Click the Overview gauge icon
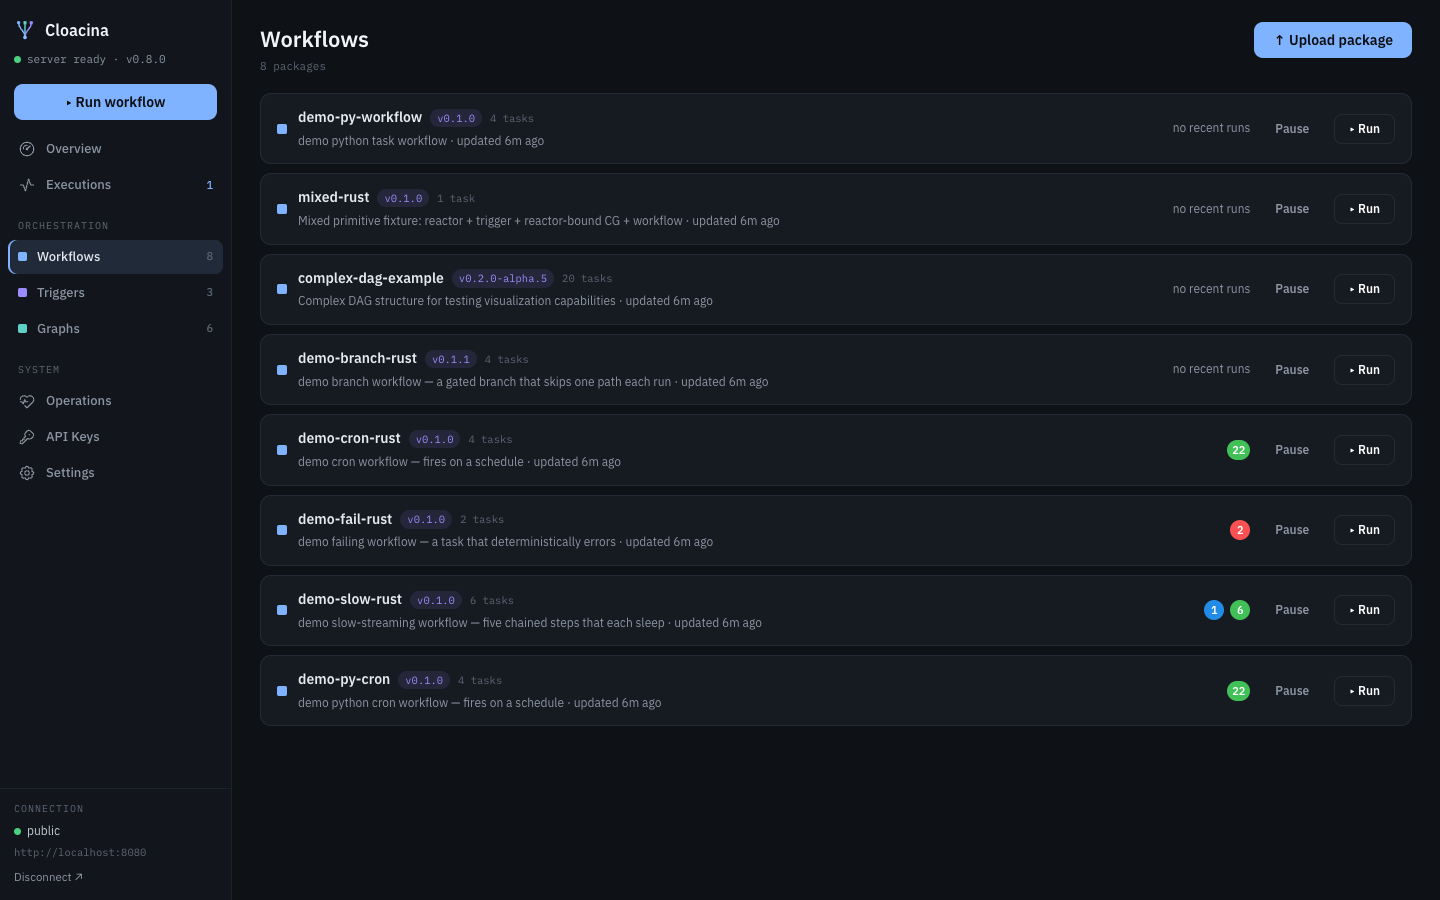 (27, 149)
